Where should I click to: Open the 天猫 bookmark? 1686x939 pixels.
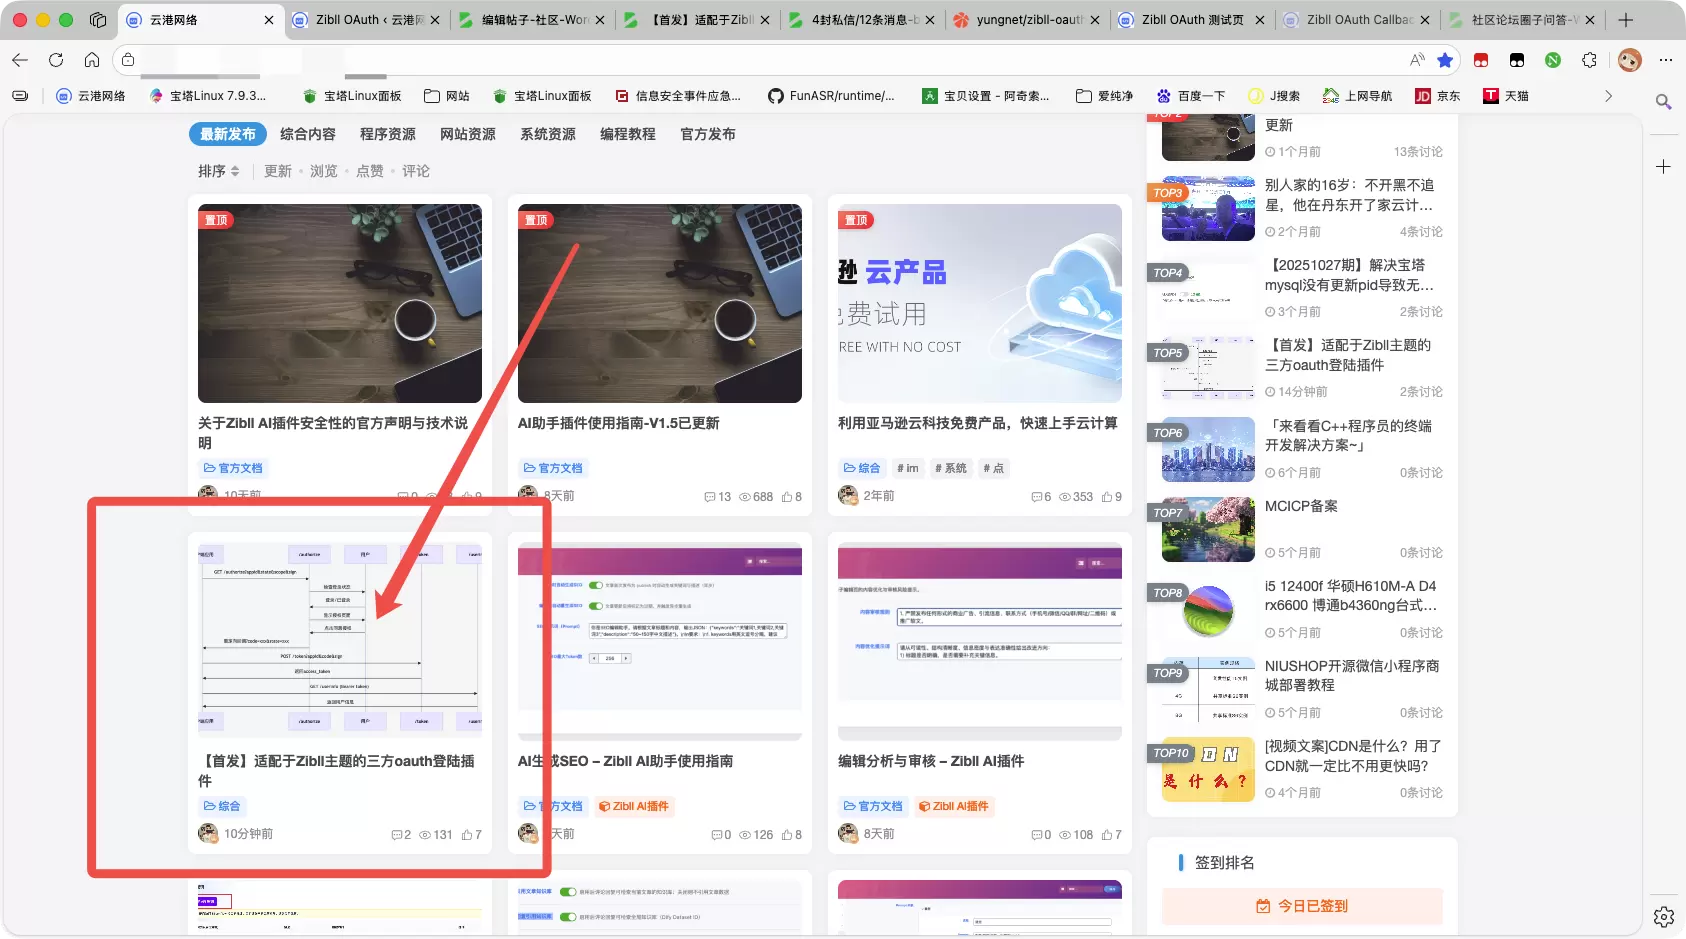1506,96
